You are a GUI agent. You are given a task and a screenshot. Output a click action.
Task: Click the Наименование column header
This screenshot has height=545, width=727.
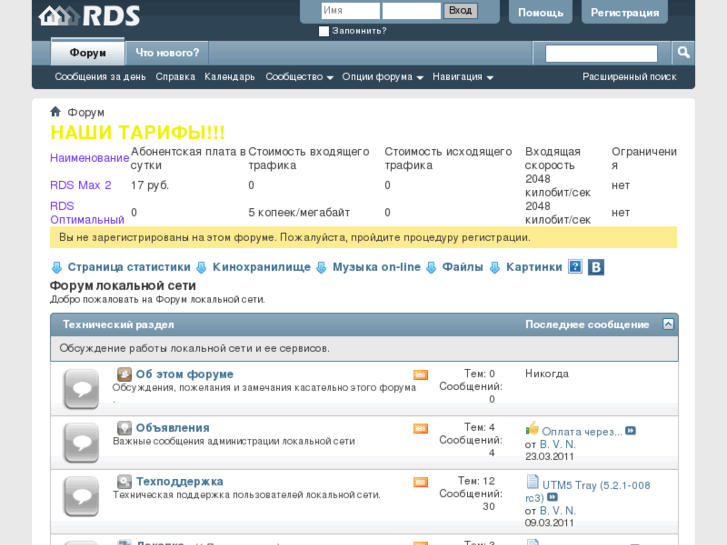pyautogui.click(x=89, y=158)
